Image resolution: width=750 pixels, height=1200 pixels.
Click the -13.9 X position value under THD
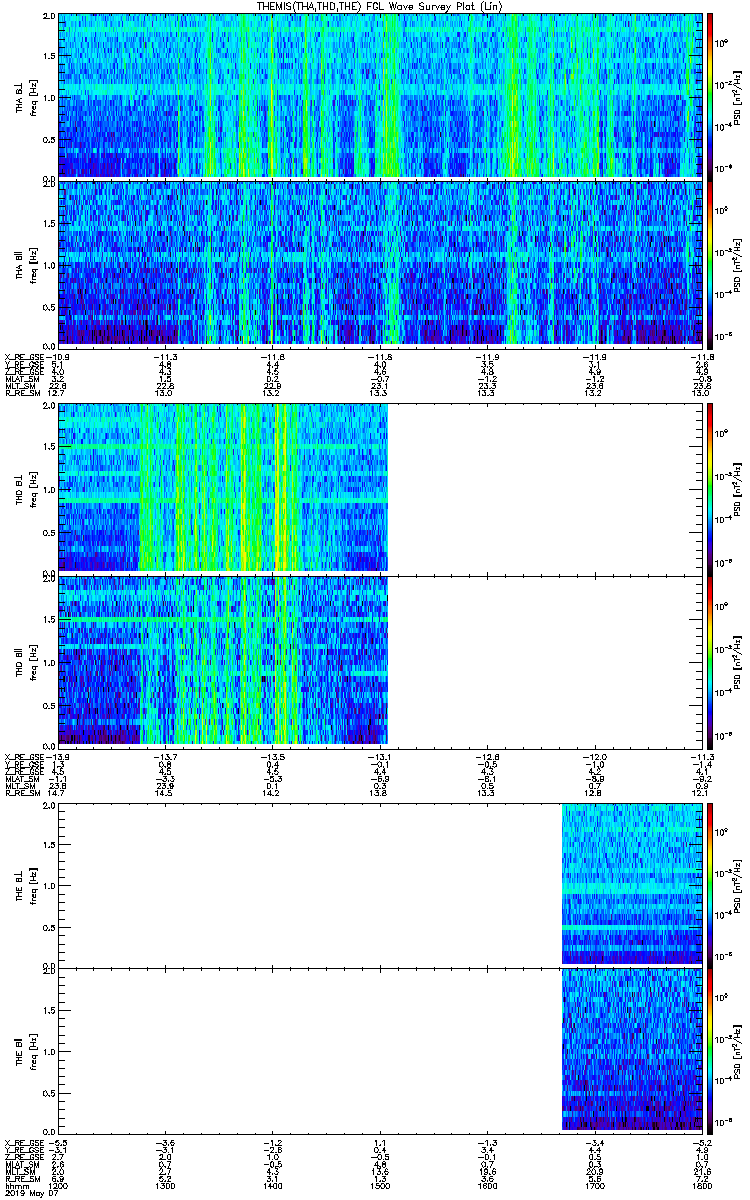[58, 757]
